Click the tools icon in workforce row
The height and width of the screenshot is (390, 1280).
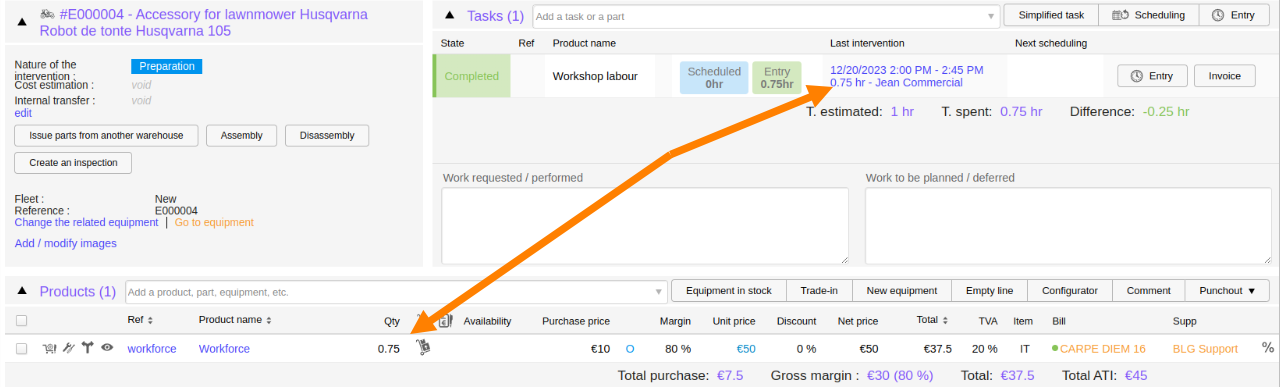click(68, 349)
